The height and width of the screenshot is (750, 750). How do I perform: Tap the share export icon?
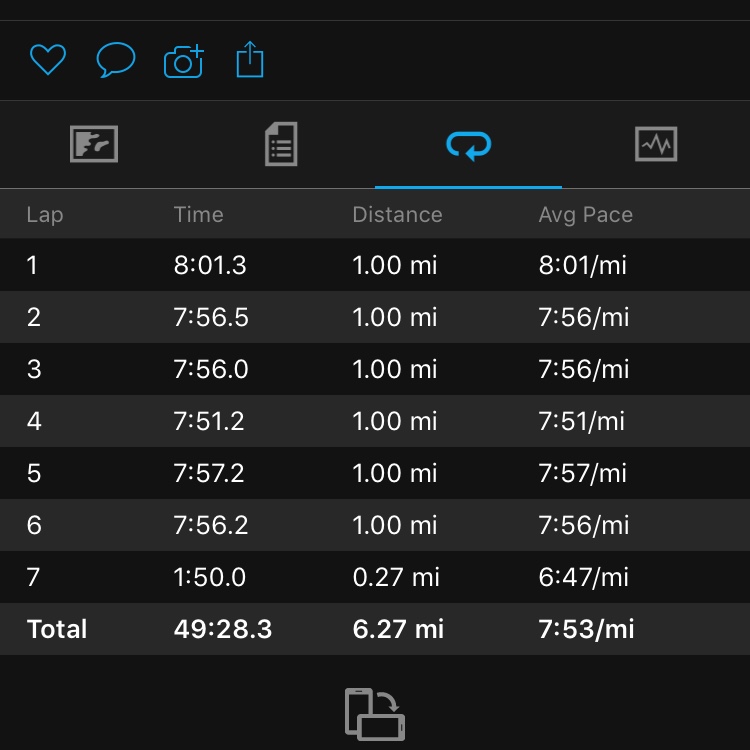click(x=250, y=60)
